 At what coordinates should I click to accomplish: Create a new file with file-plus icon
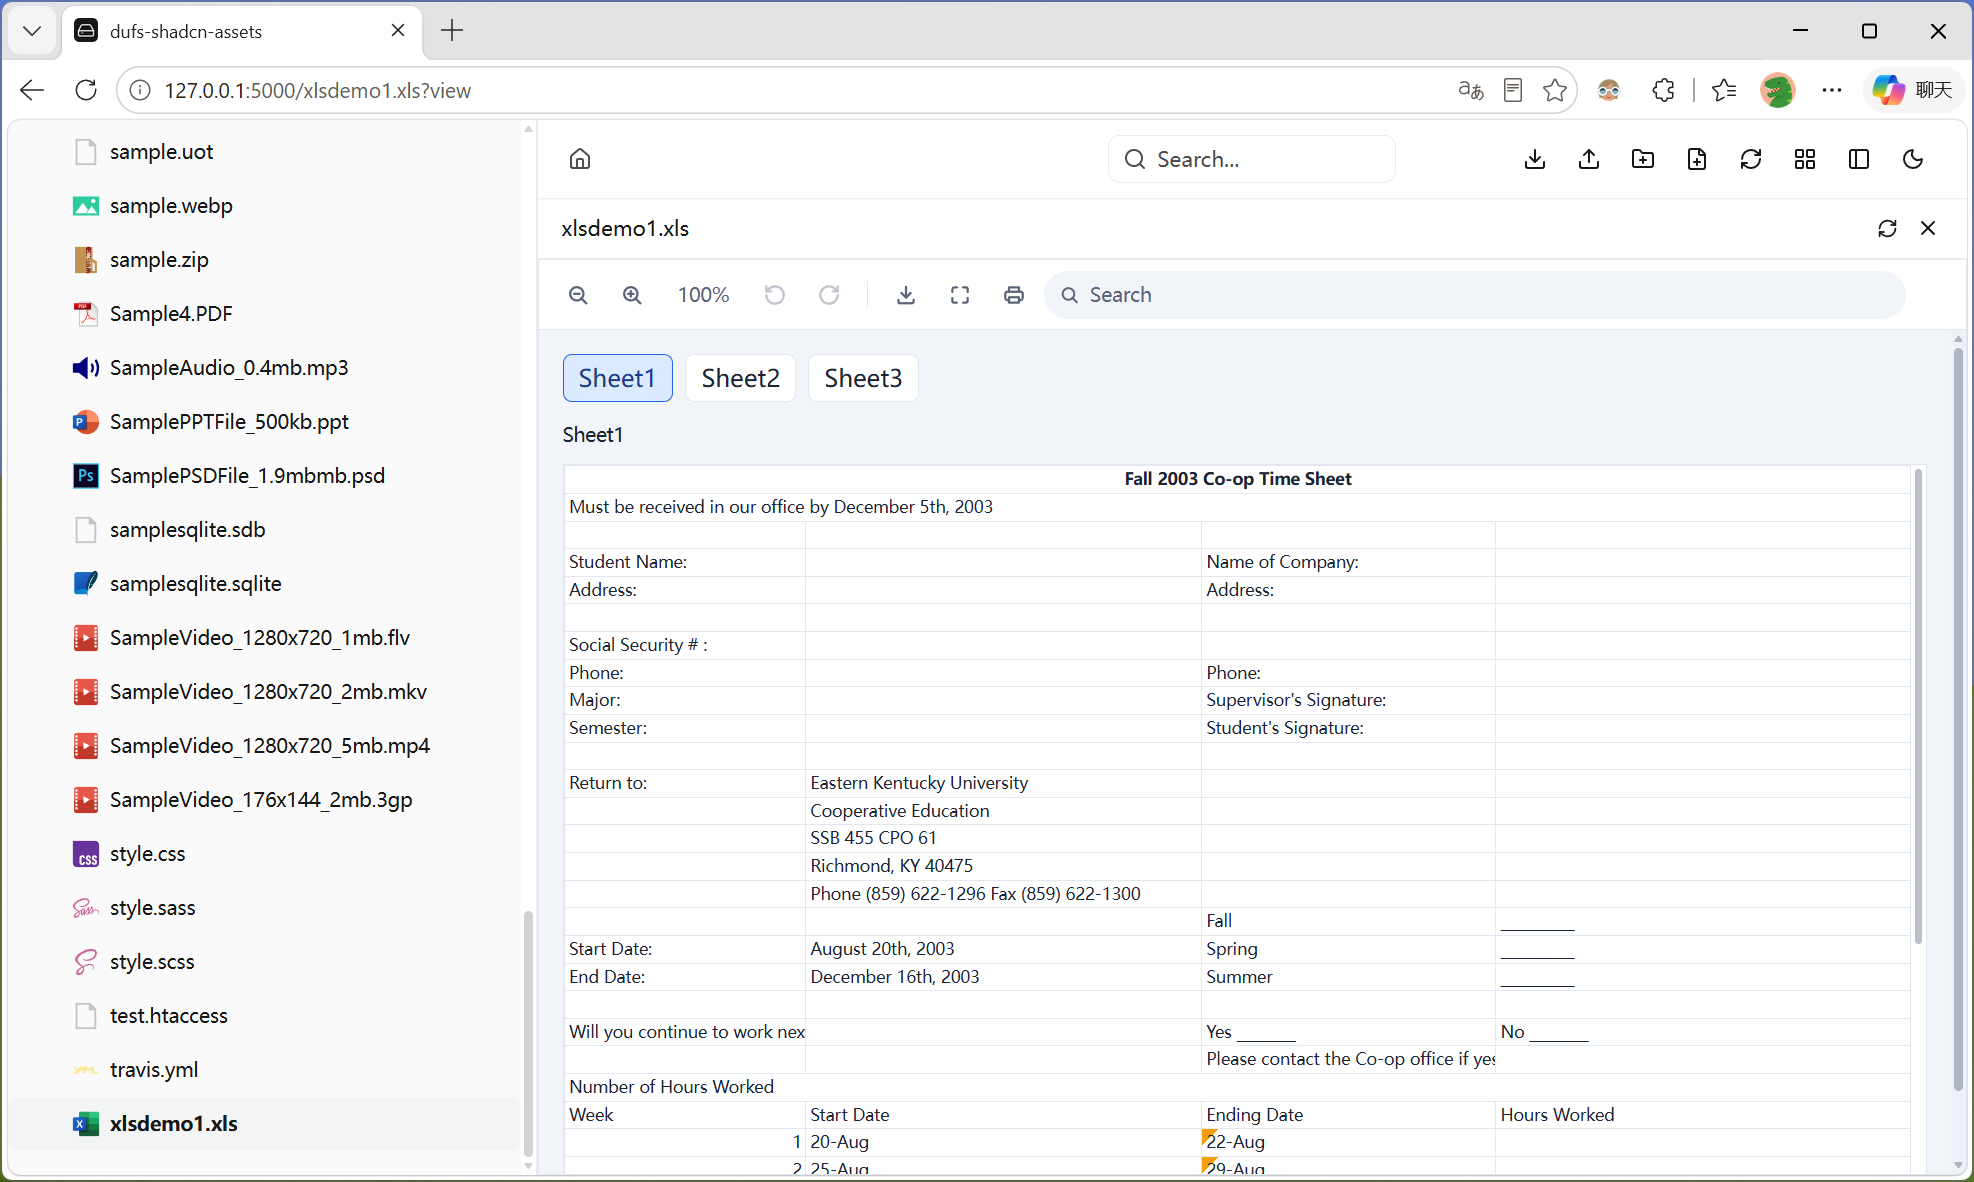coord(1697,159)
